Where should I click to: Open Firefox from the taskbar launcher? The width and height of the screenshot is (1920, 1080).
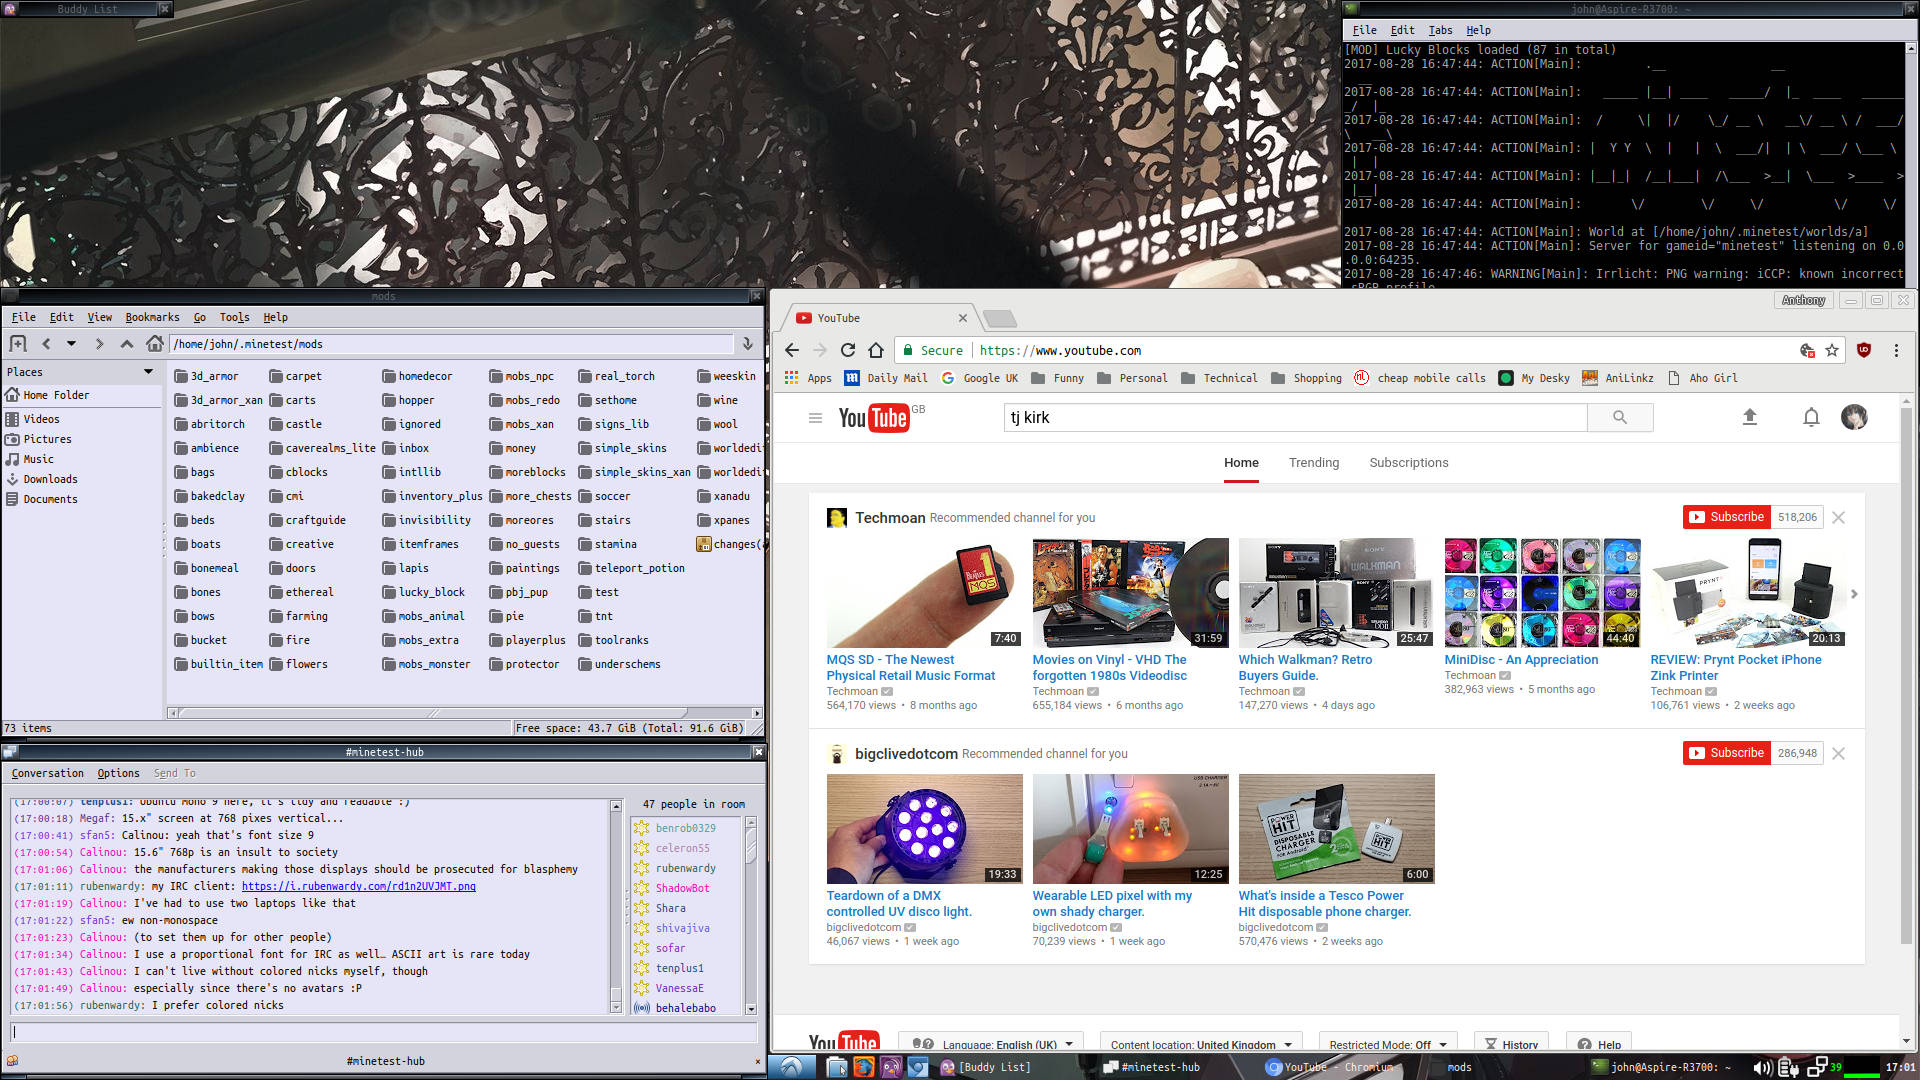coord(863,1067)
